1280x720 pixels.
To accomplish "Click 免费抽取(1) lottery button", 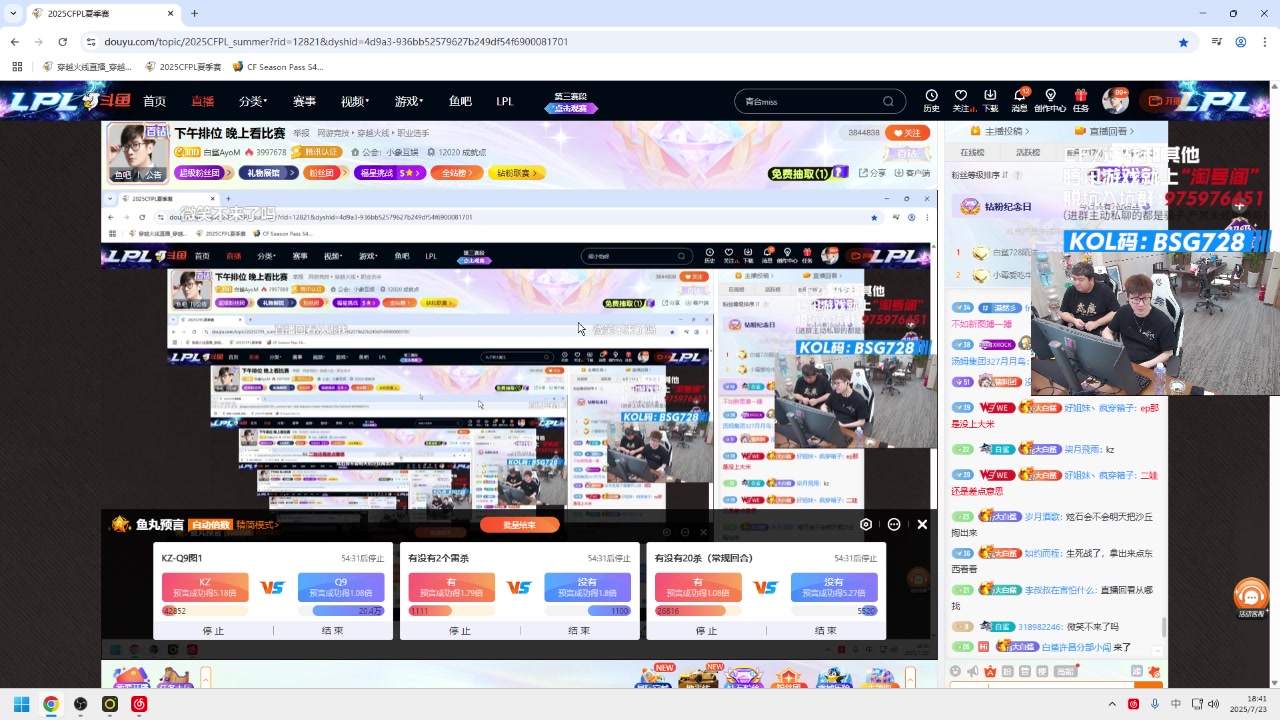I will click(x=807, y=173).
